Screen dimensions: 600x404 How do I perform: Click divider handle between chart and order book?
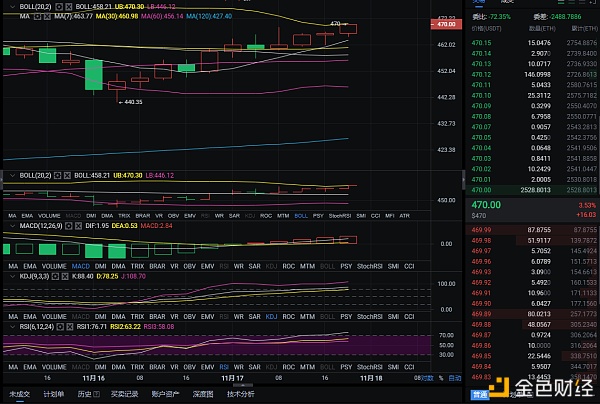coord(464,180)
